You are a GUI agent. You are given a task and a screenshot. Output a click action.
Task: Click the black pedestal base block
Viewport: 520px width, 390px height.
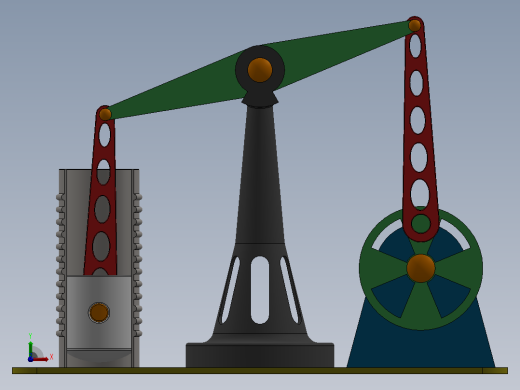point(260,355)
